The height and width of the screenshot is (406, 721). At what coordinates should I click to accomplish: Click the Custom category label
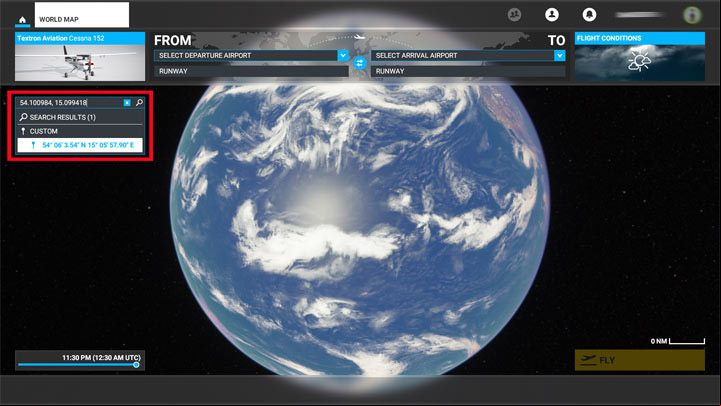pyautogui.click(x=44, y=131)
